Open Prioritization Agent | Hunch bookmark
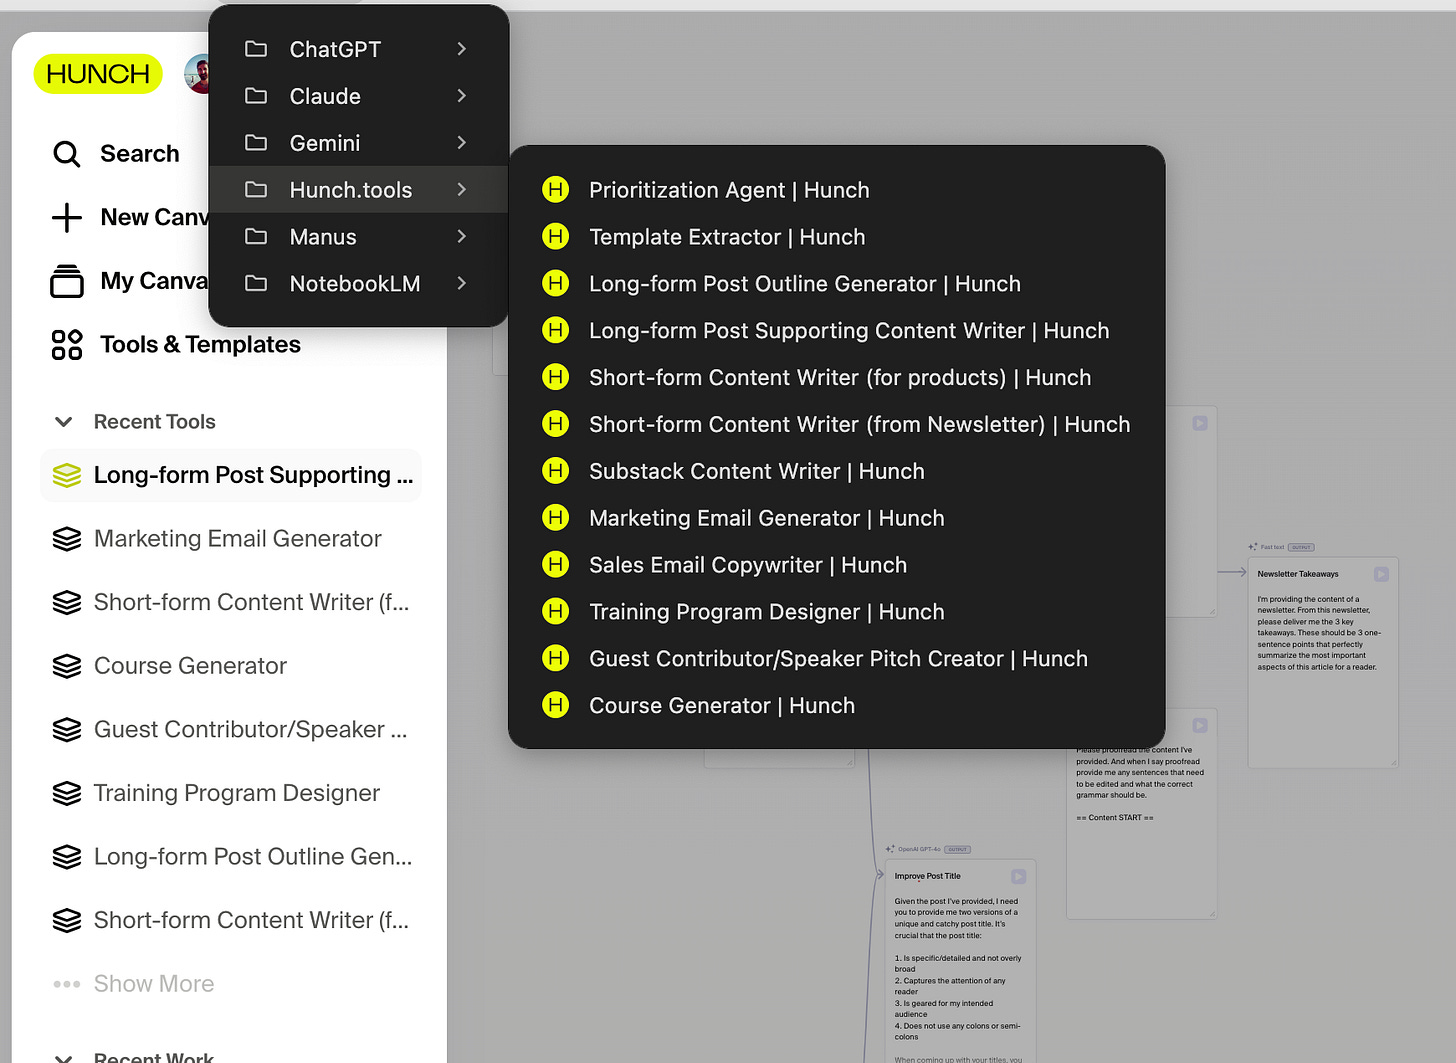 coord(837,190)
